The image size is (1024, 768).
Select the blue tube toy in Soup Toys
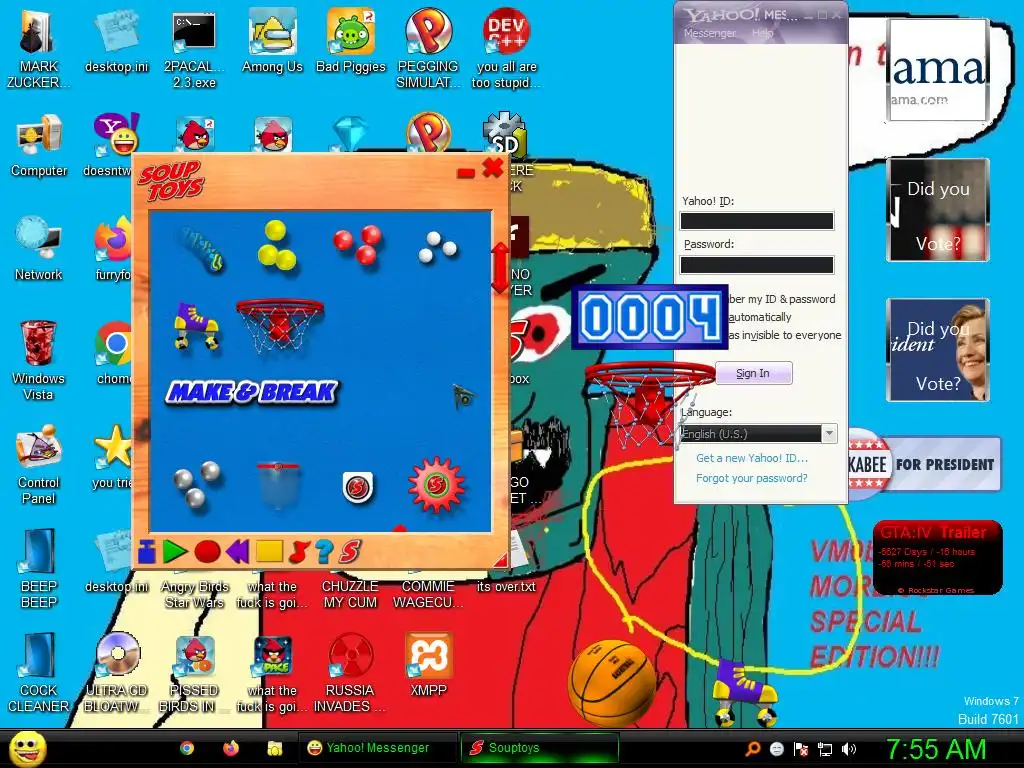(201, 249)
